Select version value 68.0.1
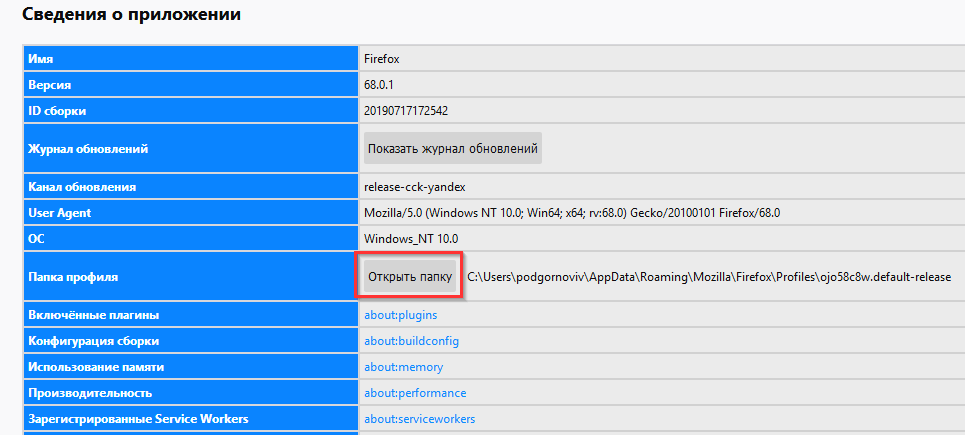This screenshot has height=435, width=965. (378, 86)
